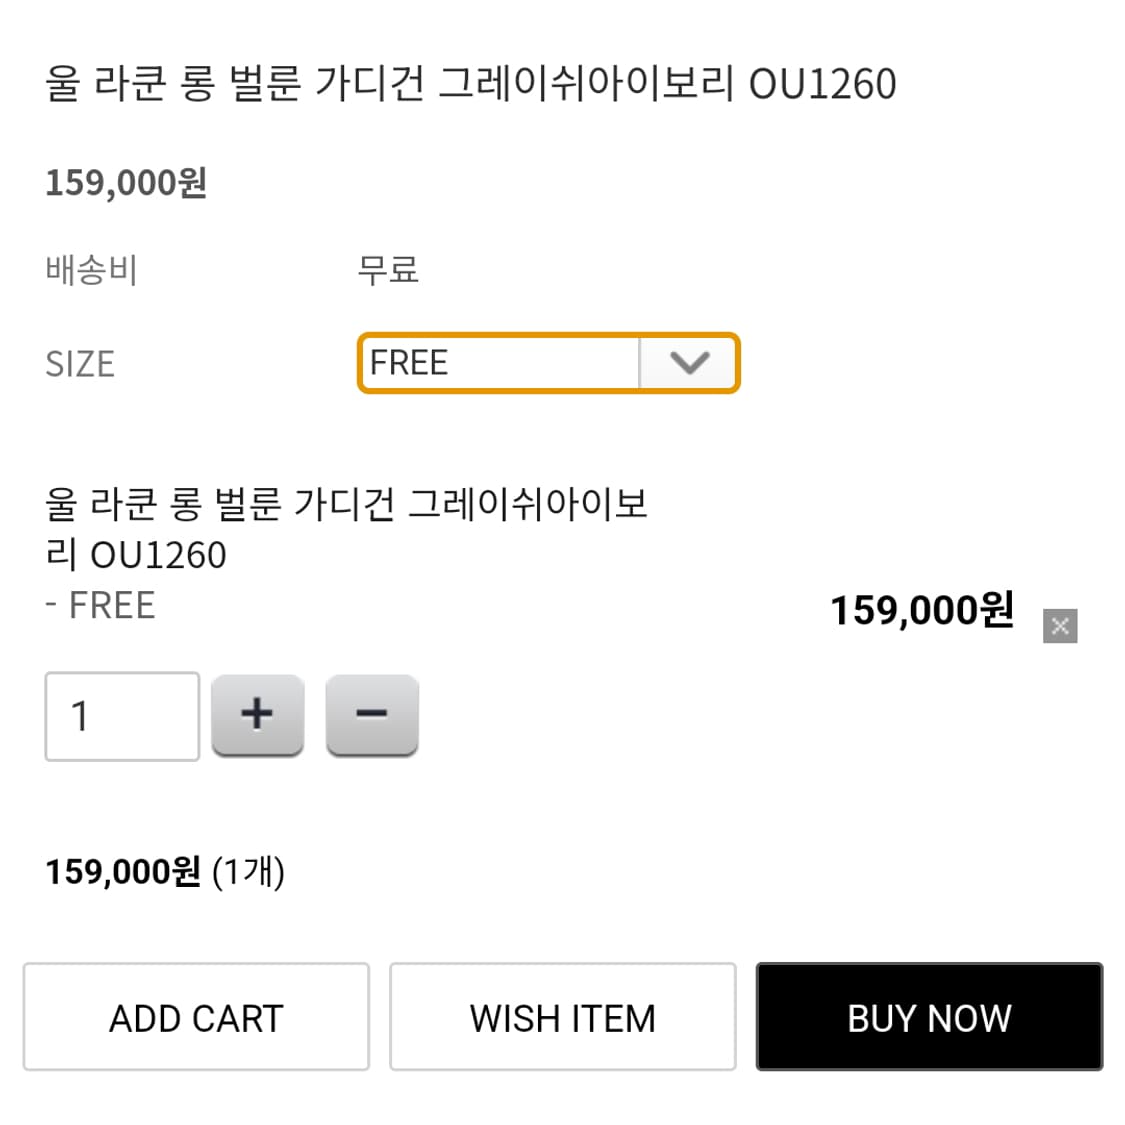The height and width of the screenshot is (1125, 1125).
Task: Click the 무료 shipping fee label
Action: coord(388,268)
